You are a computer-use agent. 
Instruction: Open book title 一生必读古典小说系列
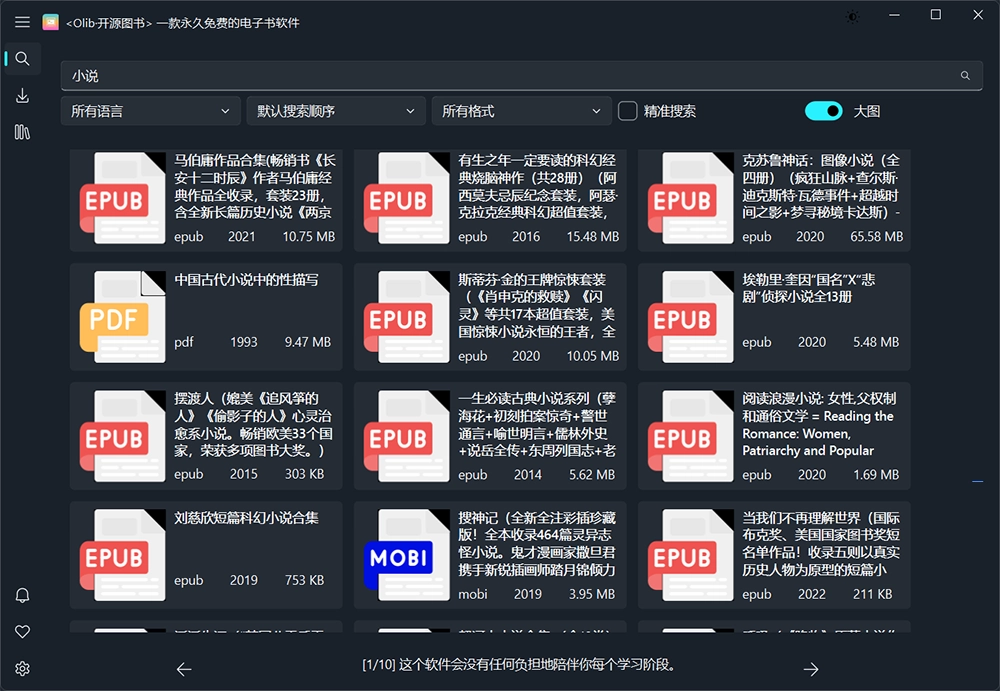[x=537, y=425]
